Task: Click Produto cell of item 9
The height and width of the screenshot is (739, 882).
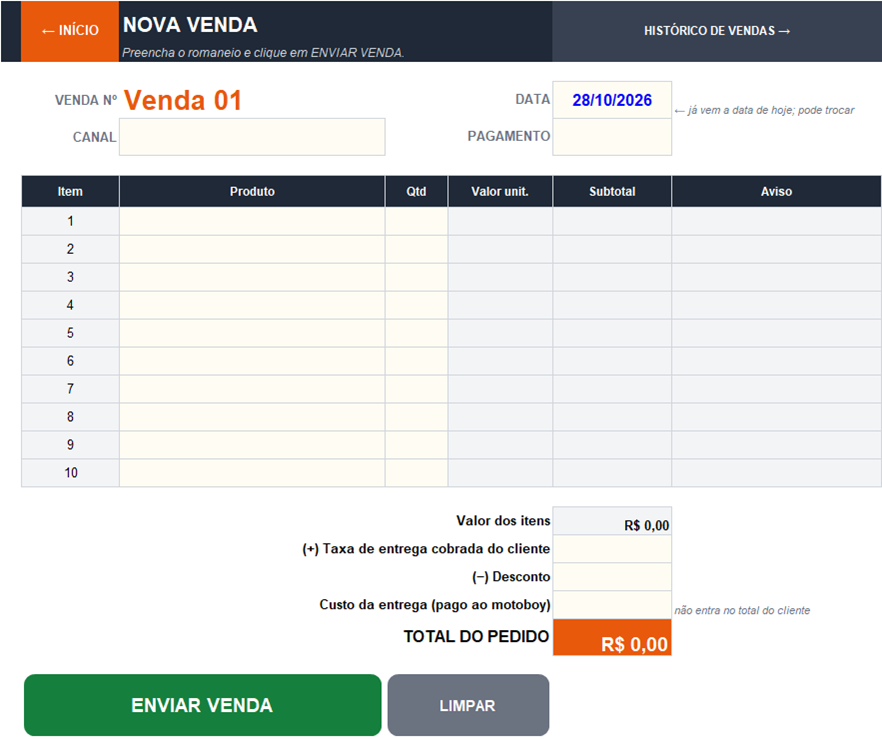Action: click(x=252, y=445)
